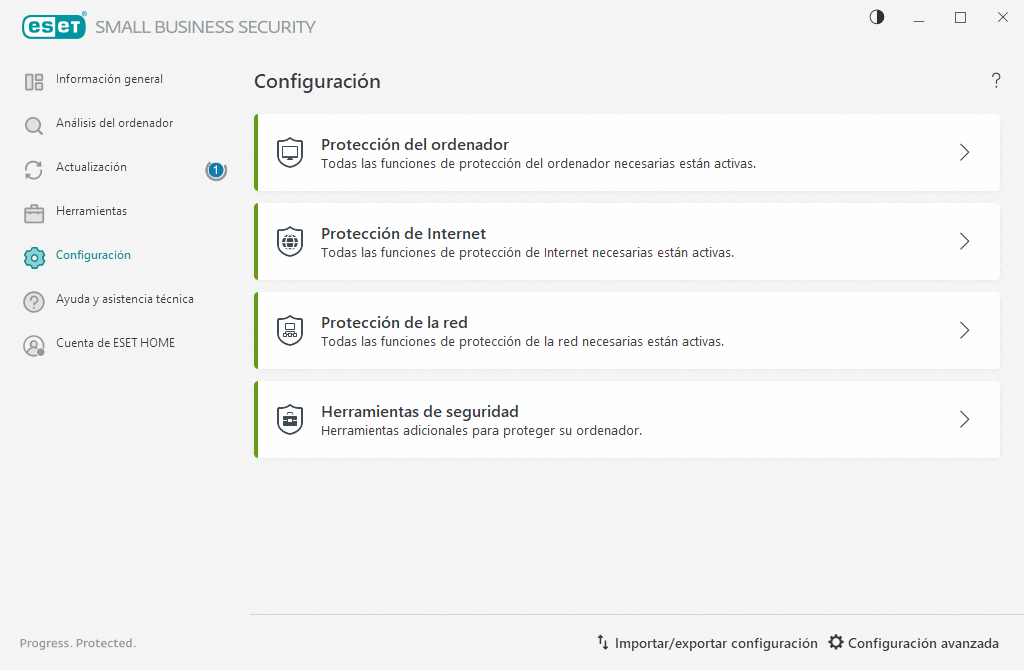Click the Actualización notification badge showing 1

[215, 170]
